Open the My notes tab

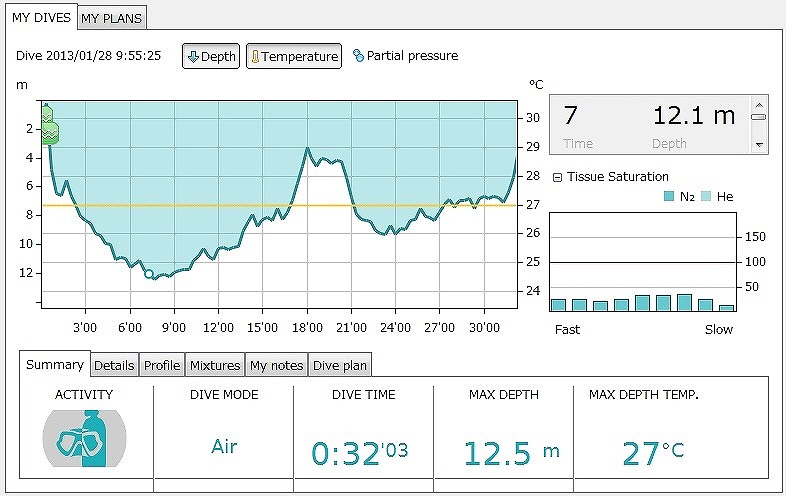coord(276,365)
